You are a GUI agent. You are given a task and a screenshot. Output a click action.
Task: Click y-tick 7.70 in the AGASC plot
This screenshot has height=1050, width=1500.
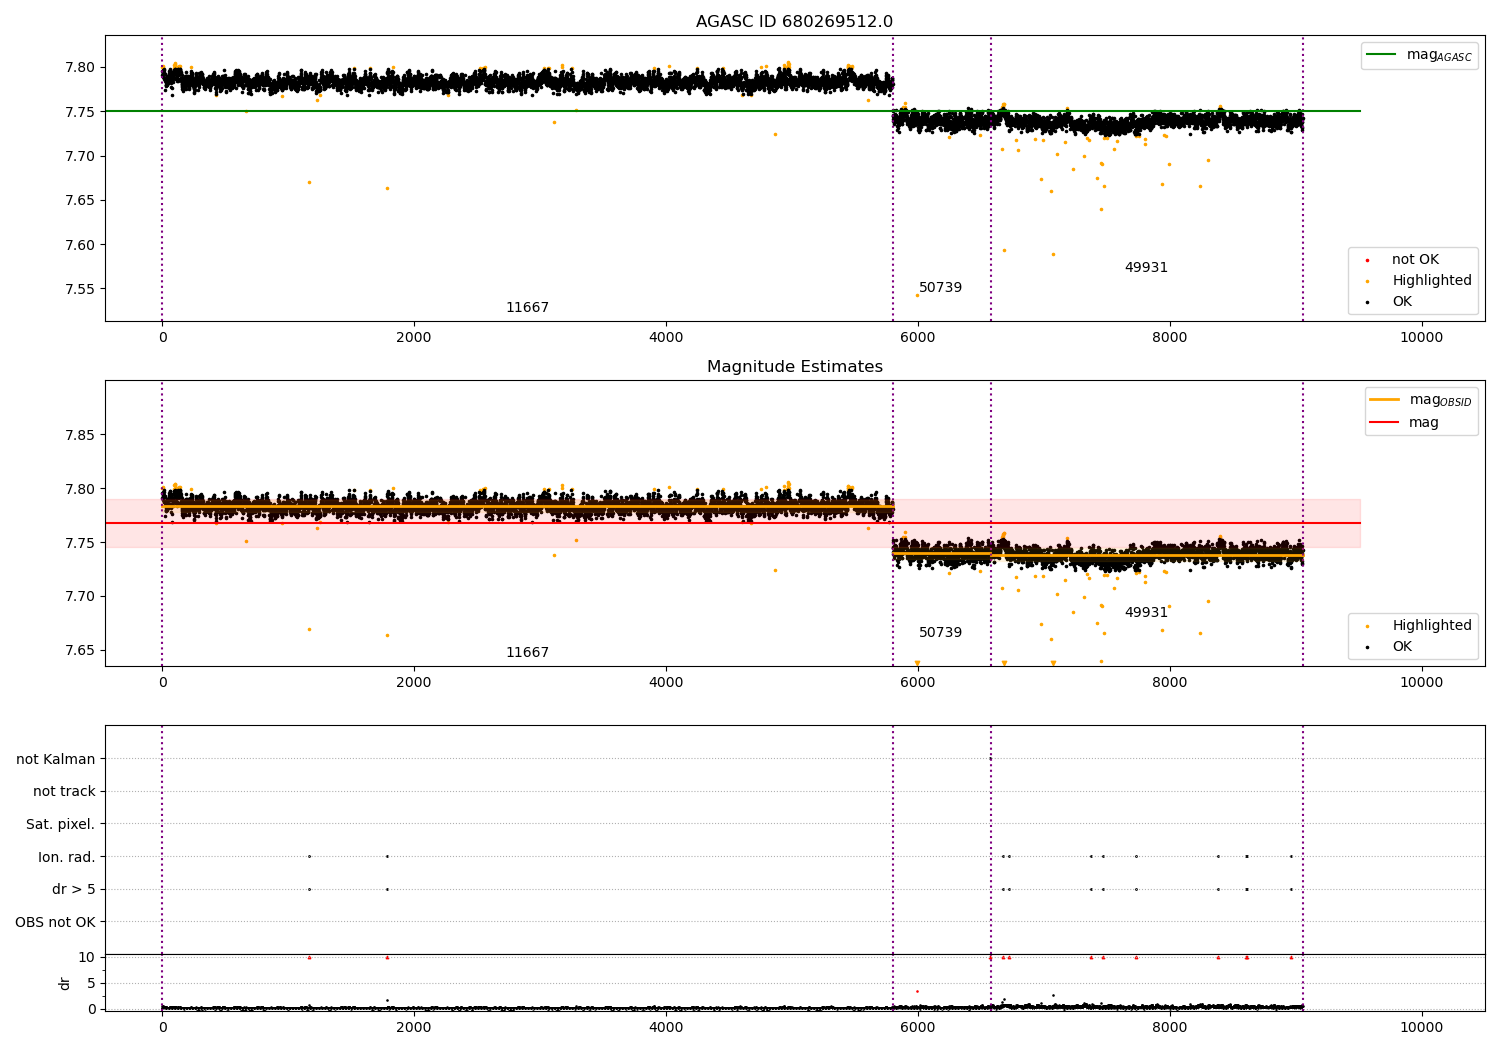point(80,157)
